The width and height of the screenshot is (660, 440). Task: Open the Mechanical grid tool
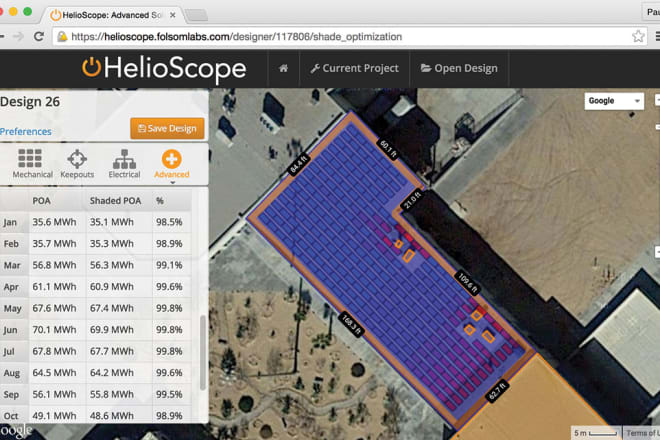(30, 163)
